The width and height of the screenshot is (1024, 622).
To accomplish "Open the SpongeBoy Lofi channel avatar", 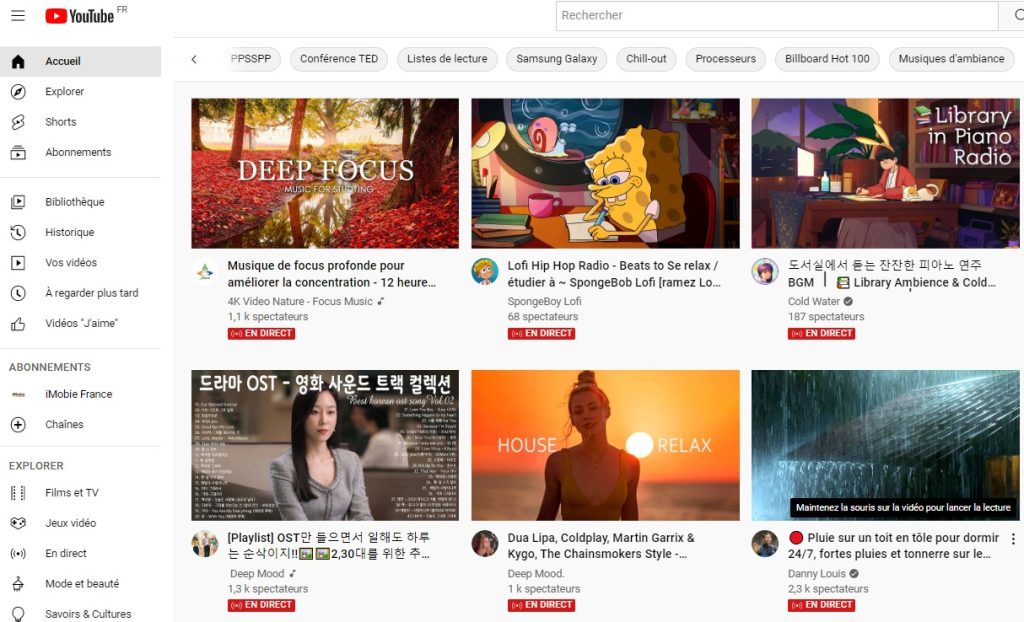I will click(x=485, y=271).
